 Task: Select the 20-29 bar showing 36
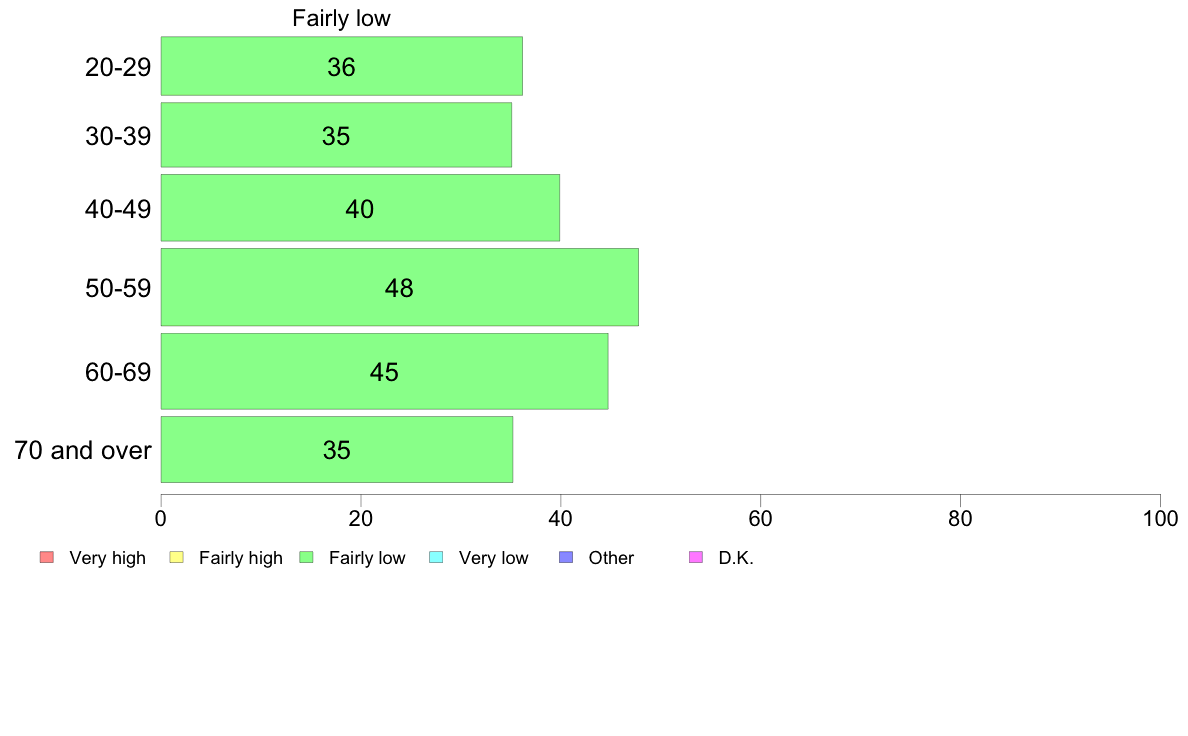click(342, 66)
